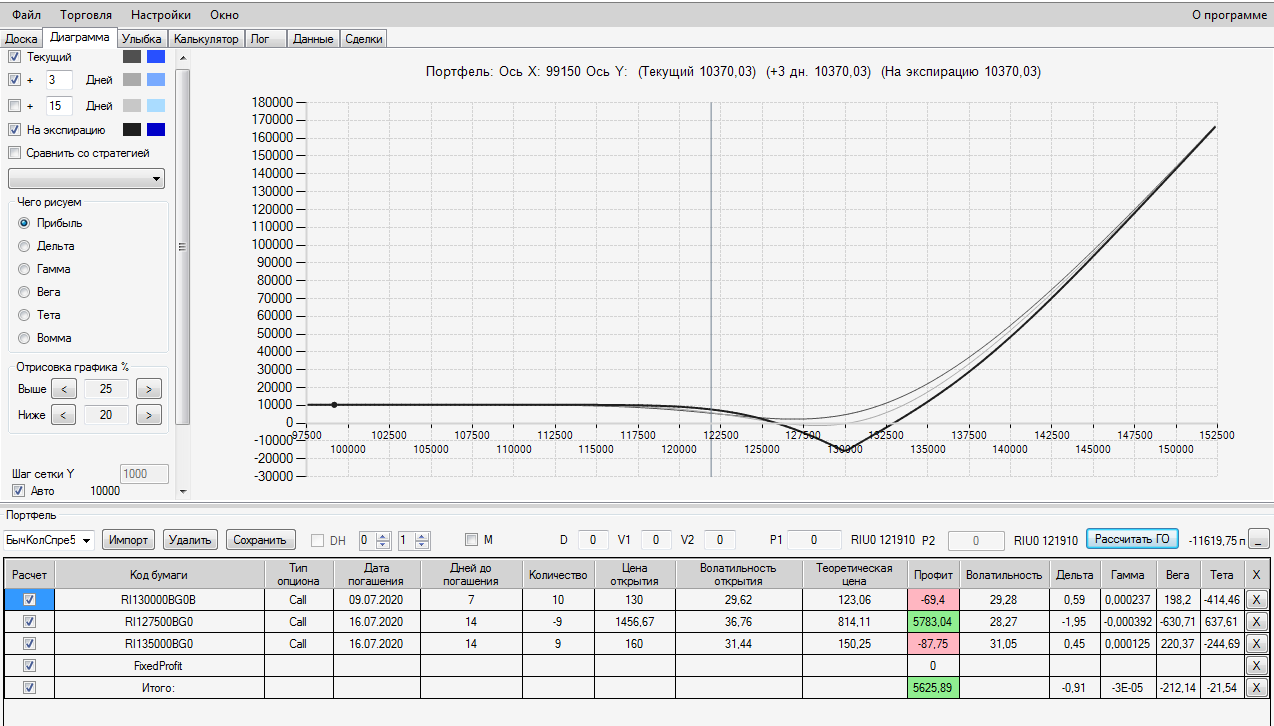1274x726 pixels.
Task: Open О программе menu item
Action: point(1229,15)
